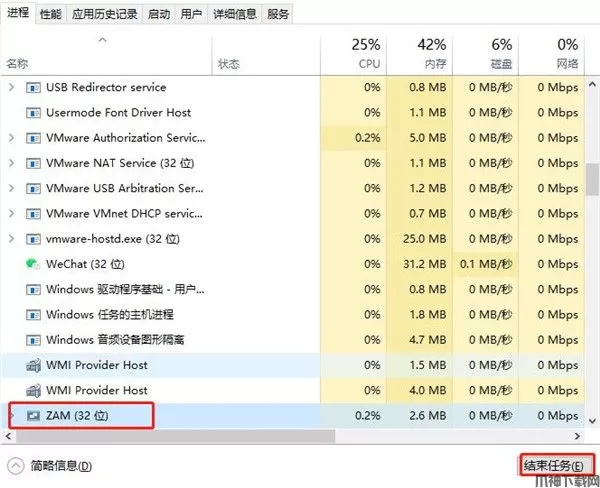The height and width of the screenshot is (488, 600).
Task: Select the Windows 音频设备图形隔离 name
Action: 115,340
